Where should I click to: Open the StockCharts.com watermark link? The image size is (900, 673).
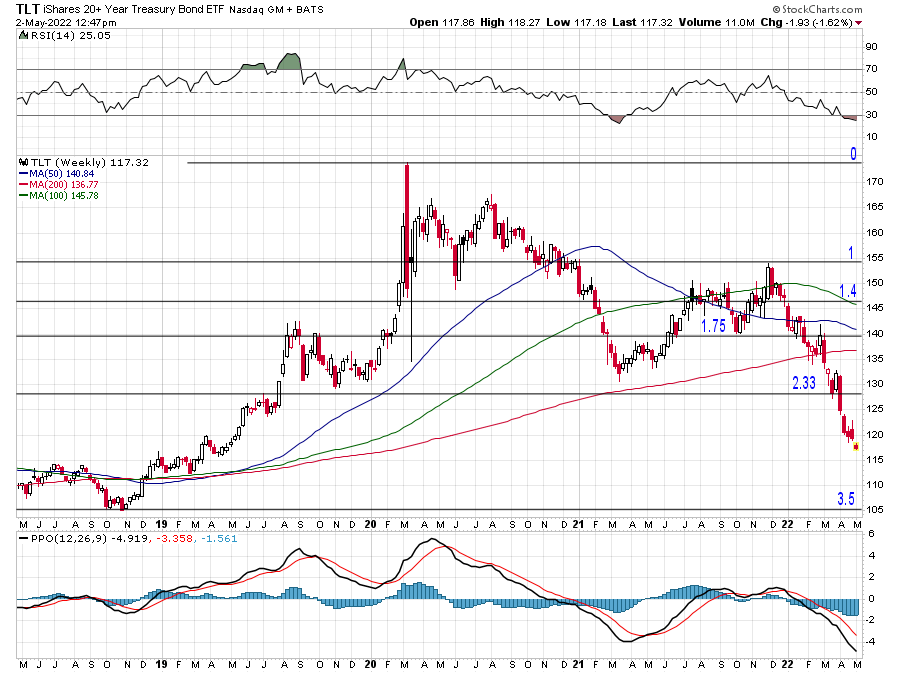[x=817, y=9]
